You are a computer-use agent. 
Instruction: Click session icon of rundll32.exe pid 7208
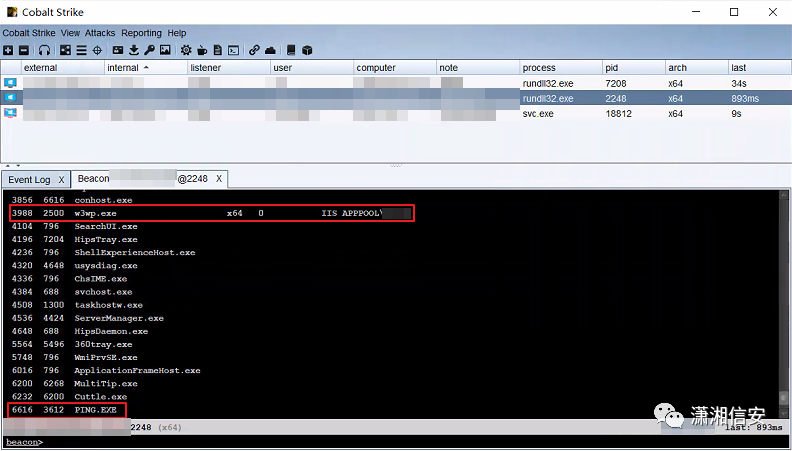(x=10, y=83)
